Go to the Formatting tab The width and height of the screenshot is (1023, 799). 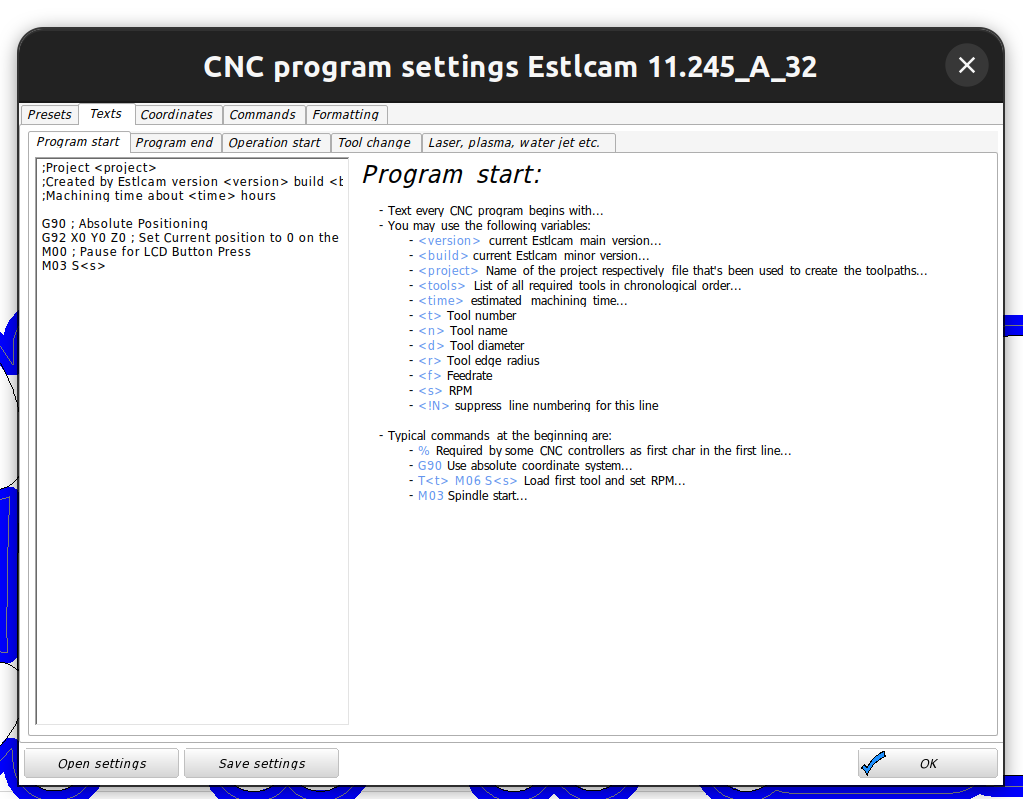click(x=346, y=114)
